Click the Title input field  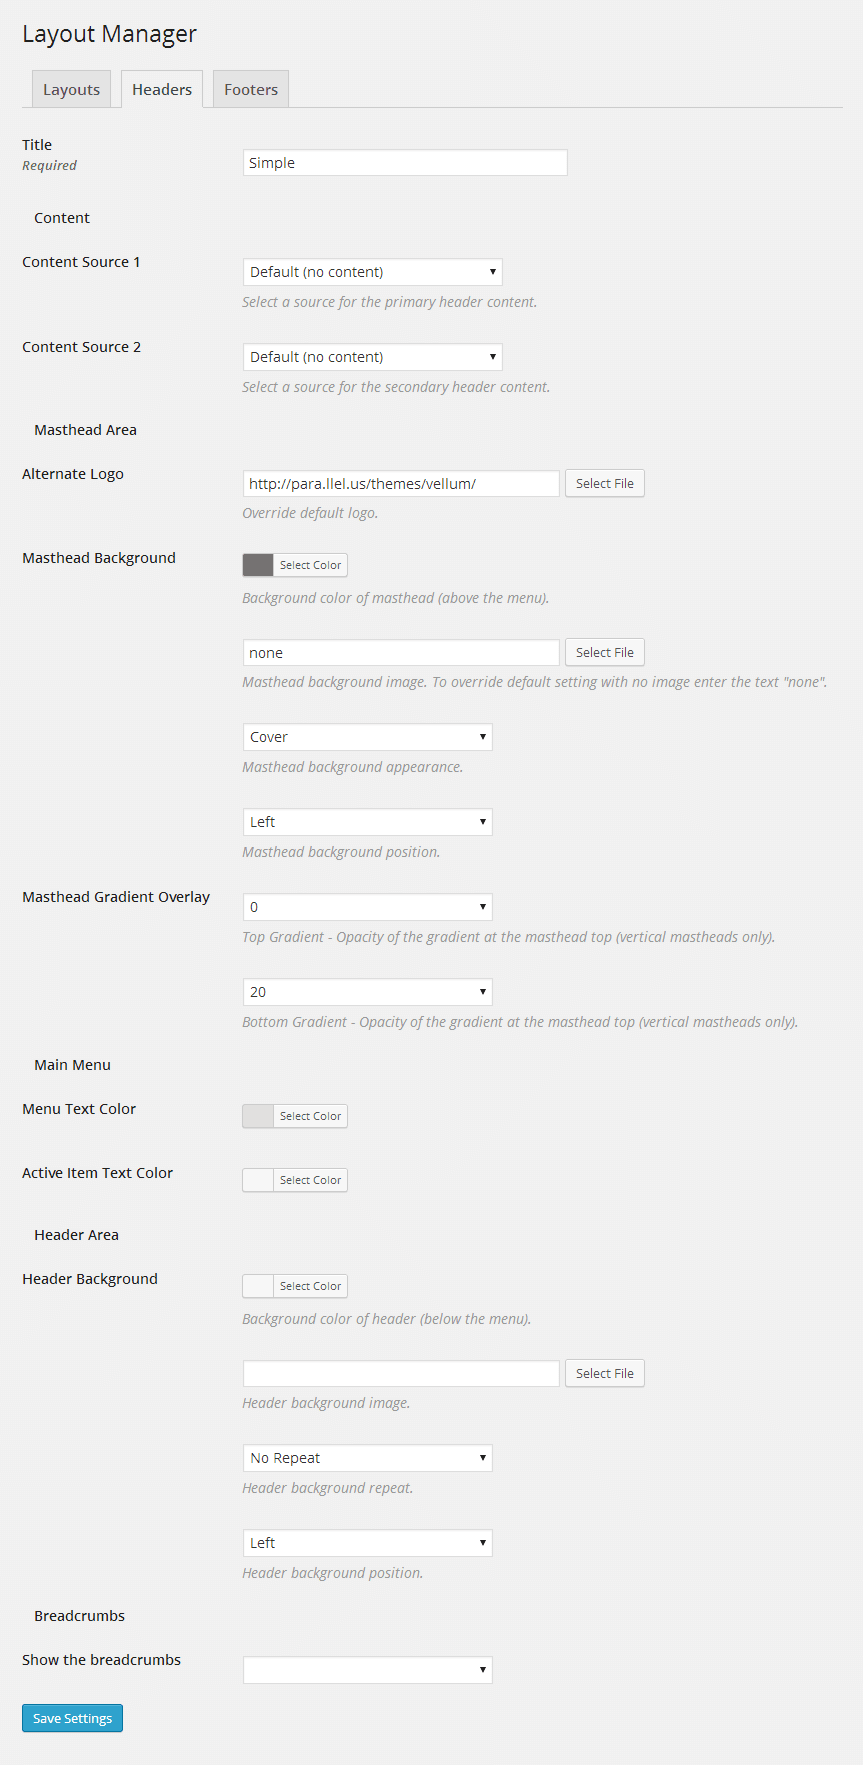pyautogui.click(x=405, y=163)
